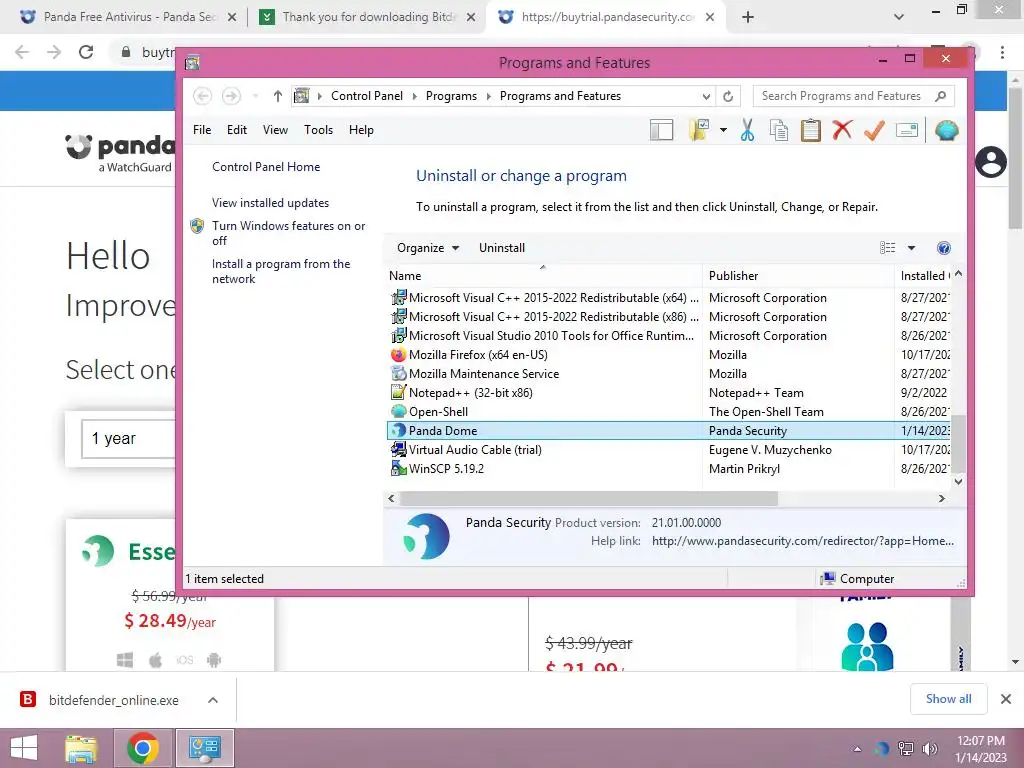1024x768 pixels.
Task: Open recent locations dropdown arrow
Action: pyautogui.click(x=255, y=96)
